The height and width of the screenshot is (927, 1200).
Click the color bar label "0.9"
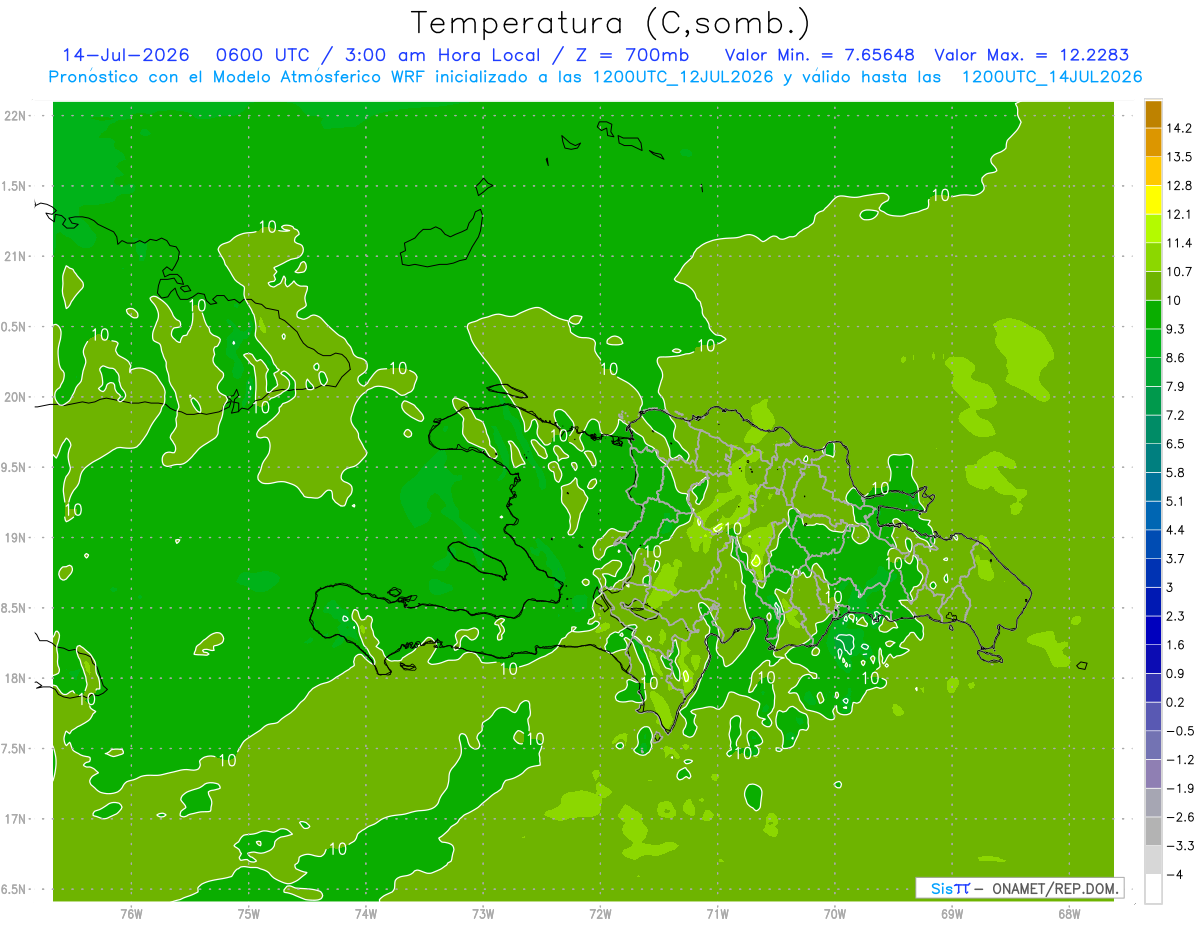tap(1175, 673)
